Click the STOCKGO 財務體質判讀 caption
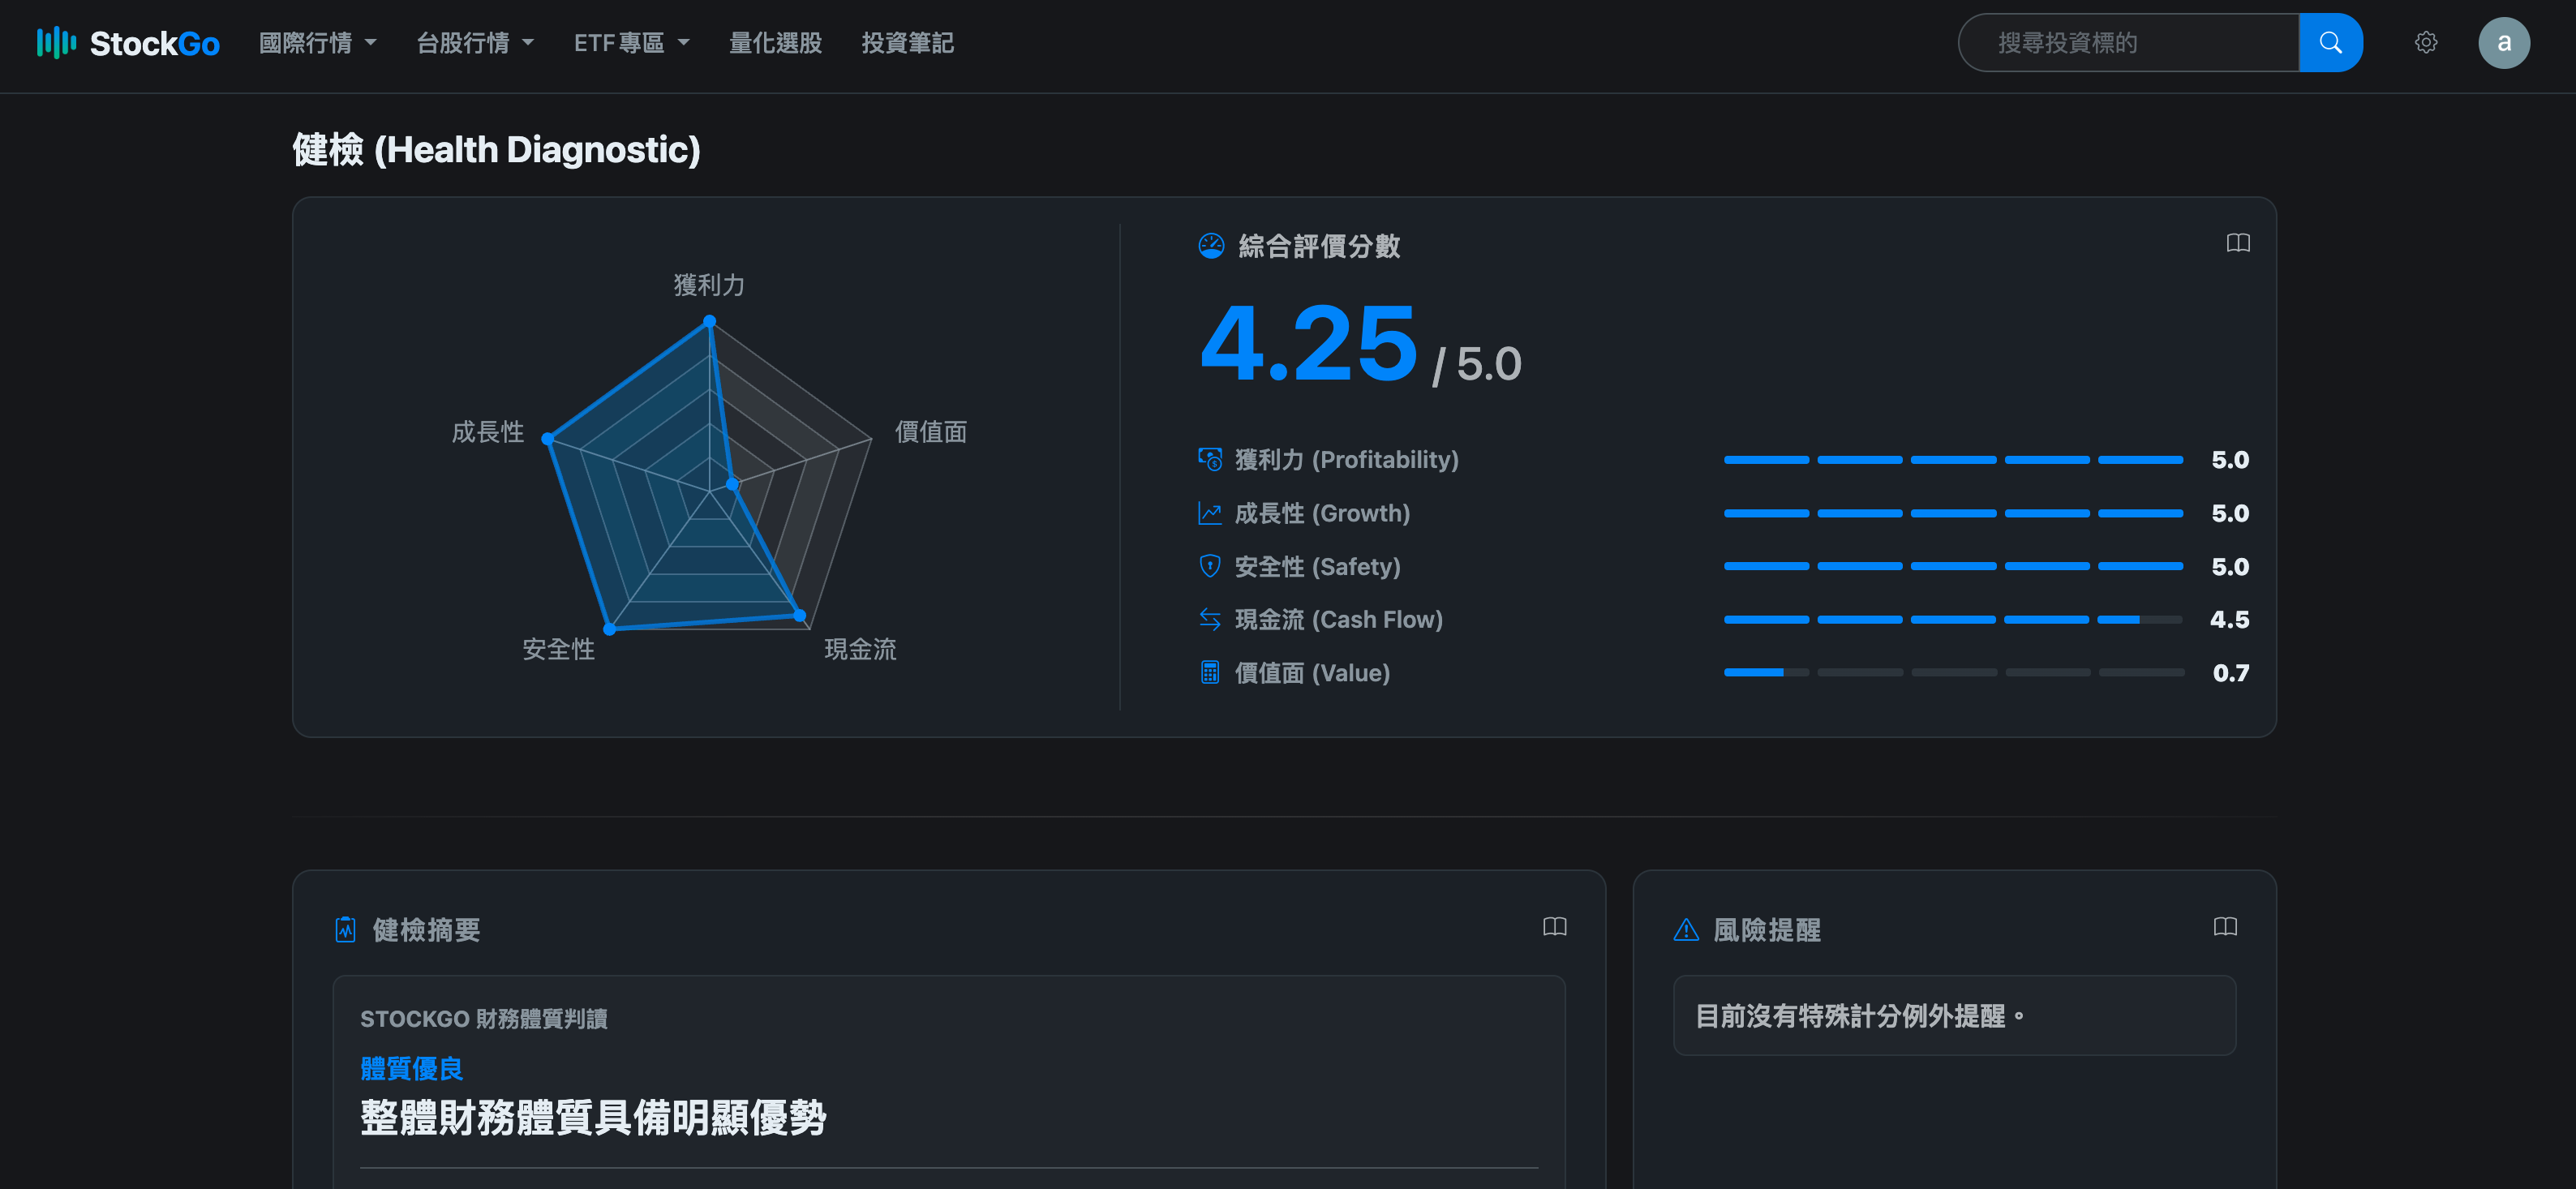Image resolution: width=2576 pixels, height=1189 pixels. coord(484,1019)
